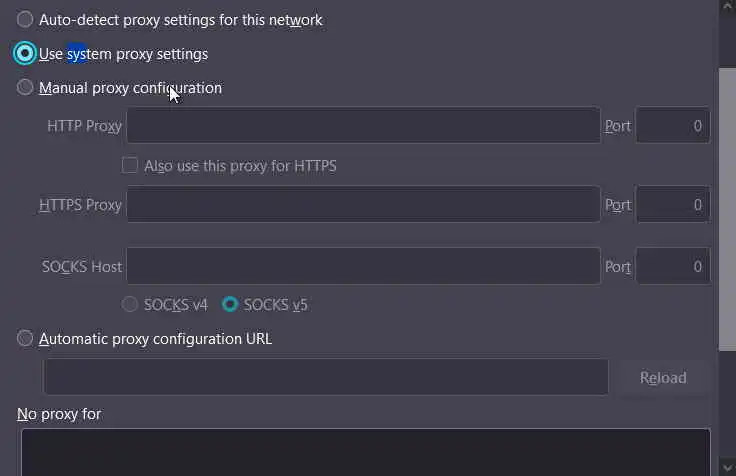Select Auto-detect proxy settings for this network
Viewport: 736px width, 476px height.
25,19
